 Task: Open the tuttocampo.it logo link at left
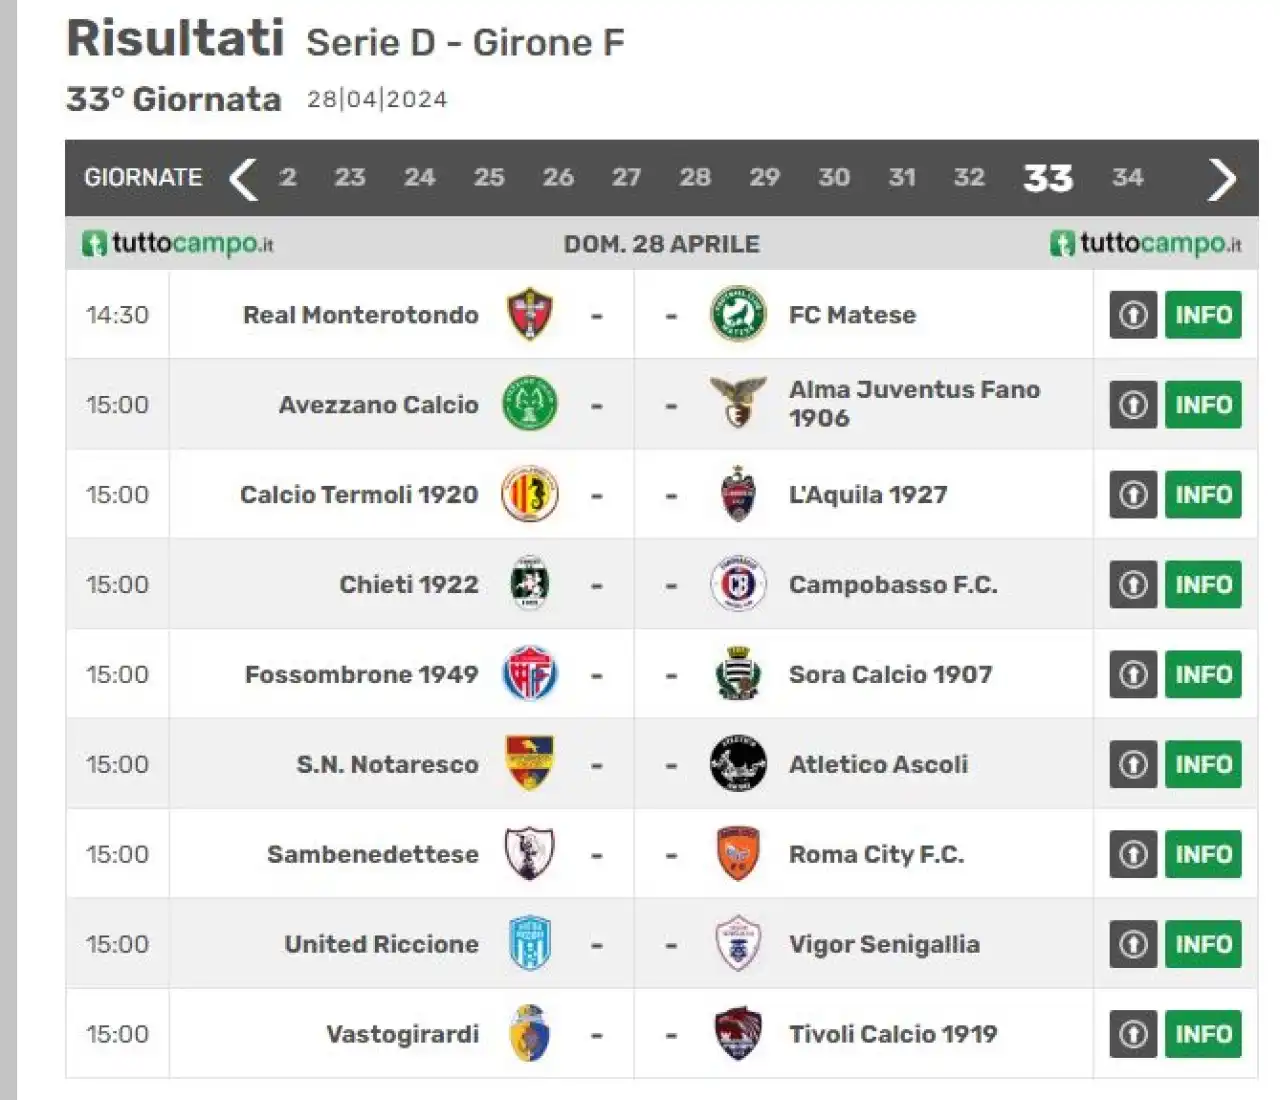click(x=178, y=243)
